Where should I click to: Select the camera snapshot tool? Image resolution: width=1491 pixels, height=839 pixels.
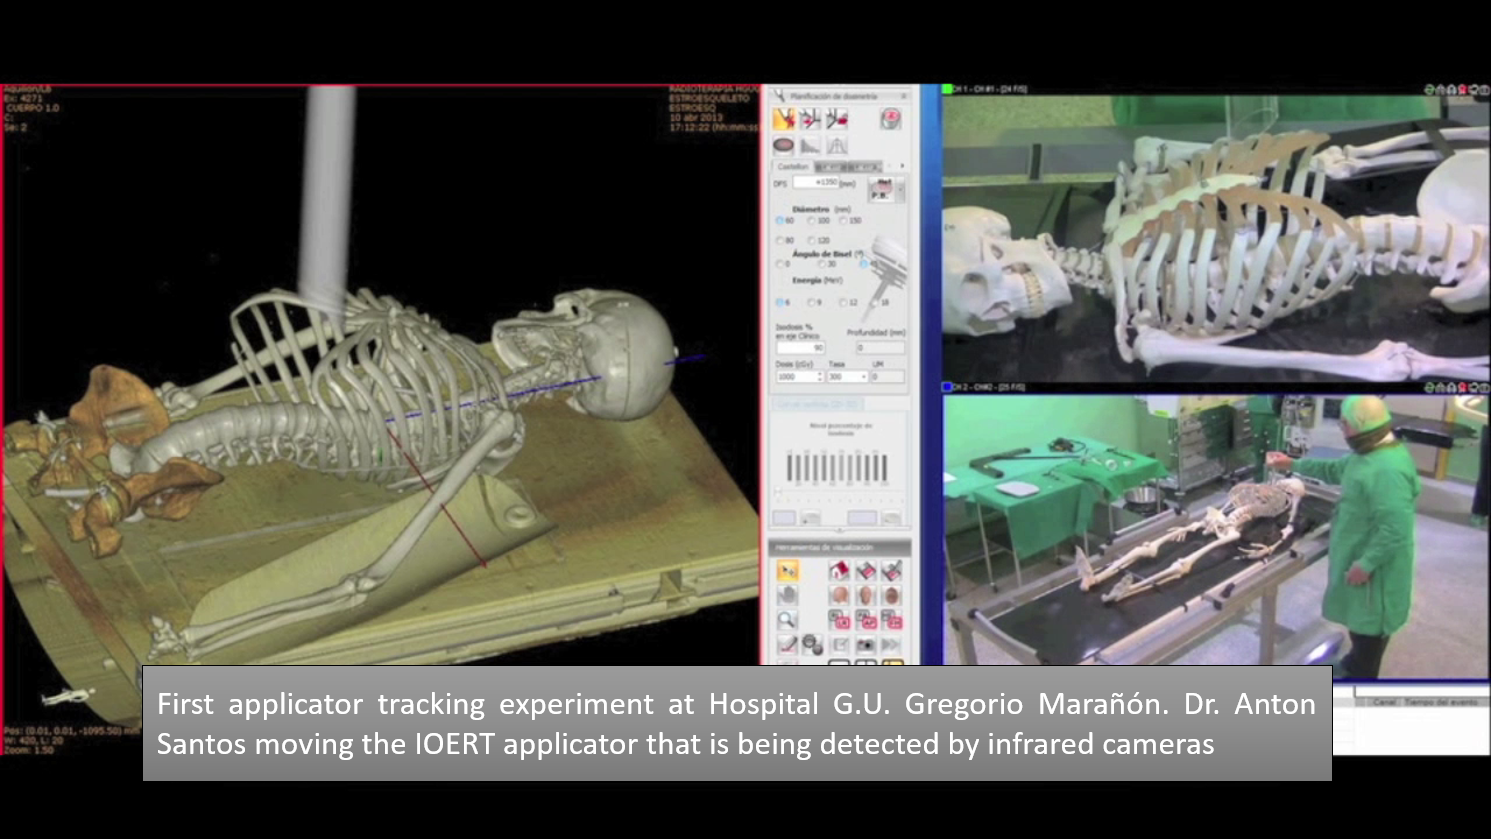coord(866,644)
